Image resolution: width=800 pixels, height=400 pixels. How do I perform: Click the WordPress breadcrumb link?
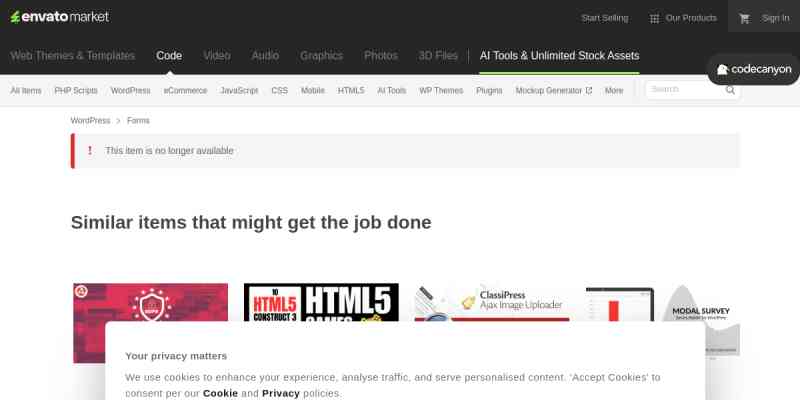coord(90,121)
